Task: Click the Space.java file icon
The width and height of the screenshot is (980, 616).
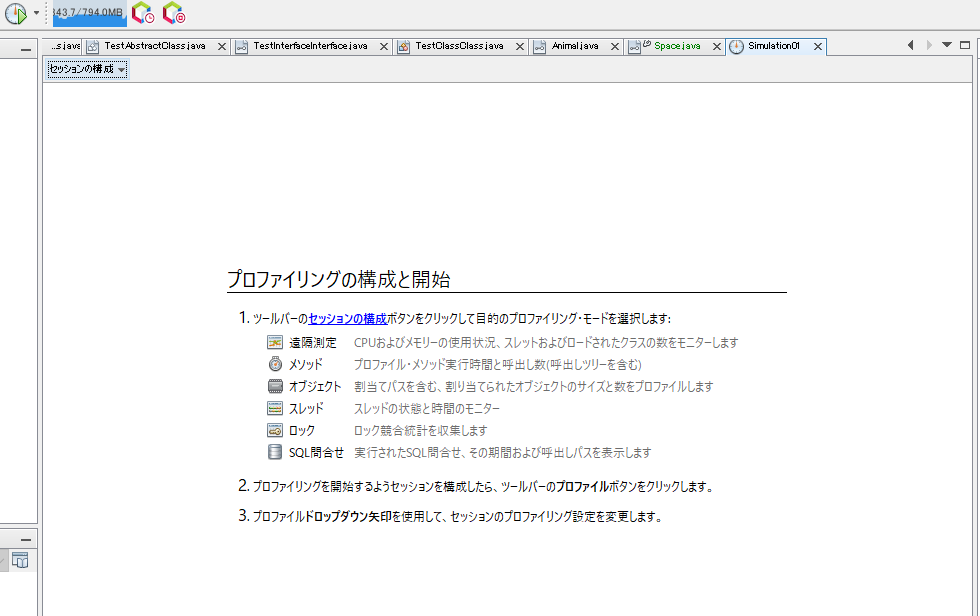Action: click(x=635, y=47)
